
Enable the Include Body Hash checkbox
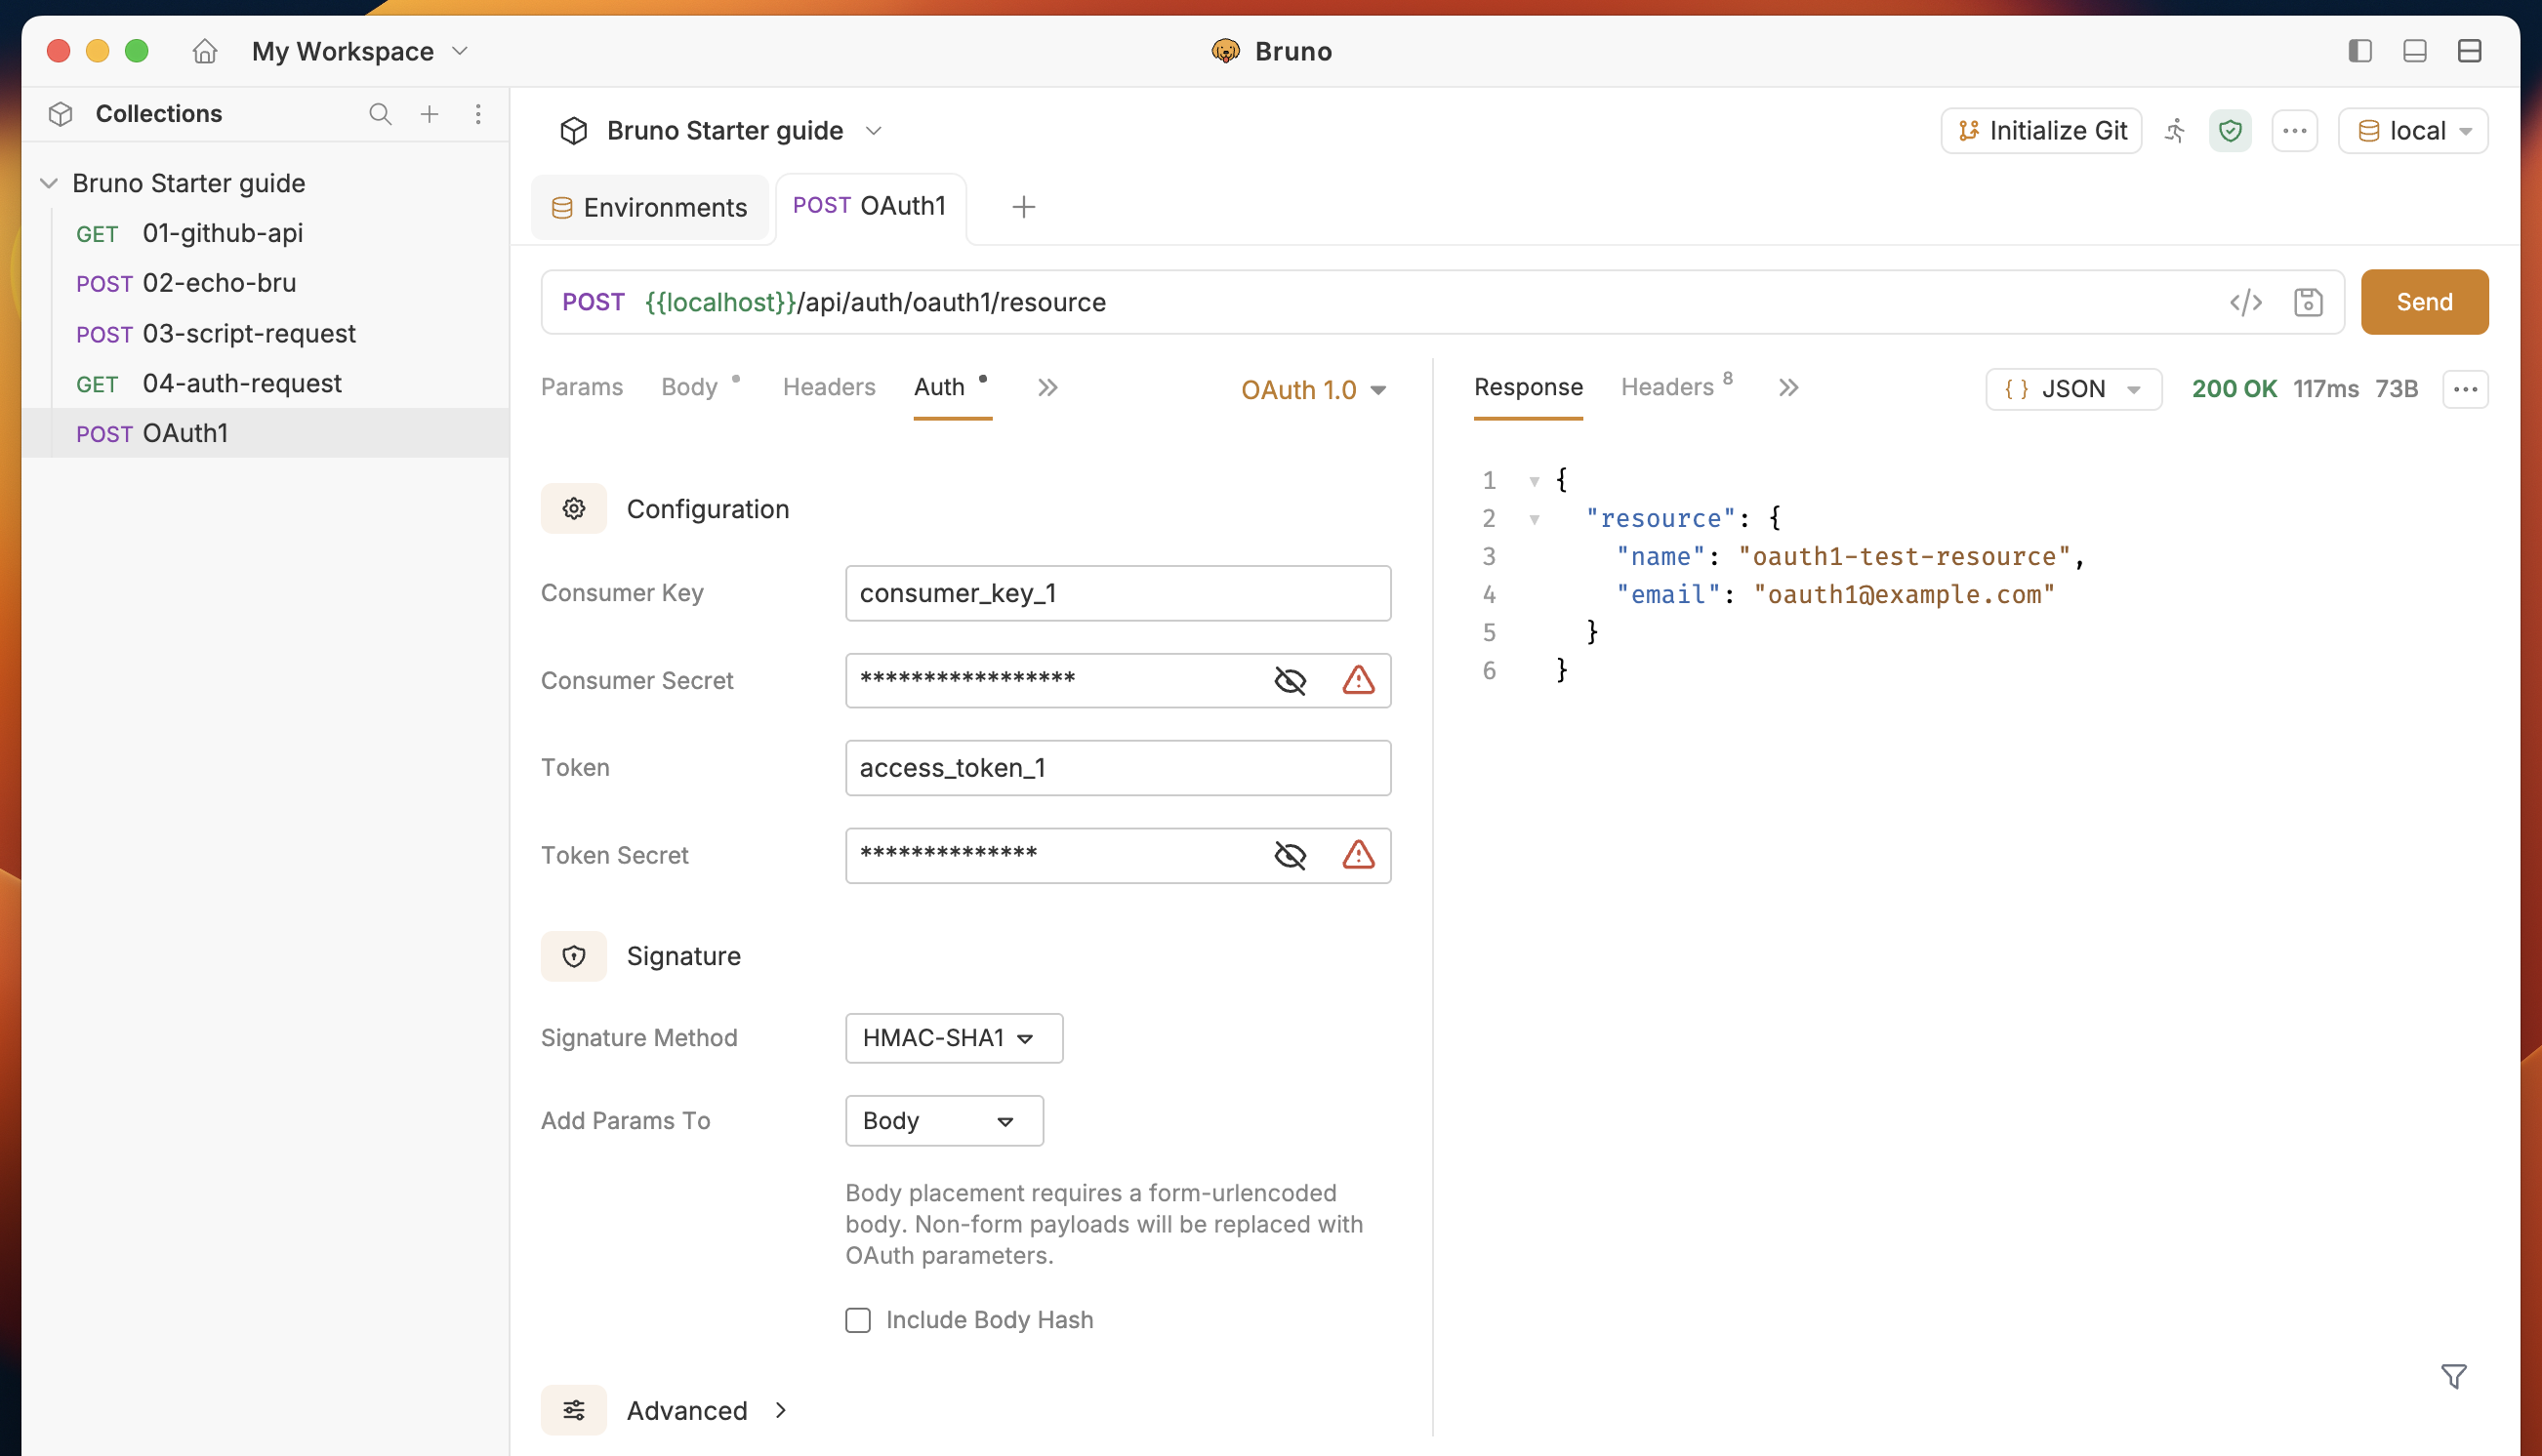tap(858, 1320)
